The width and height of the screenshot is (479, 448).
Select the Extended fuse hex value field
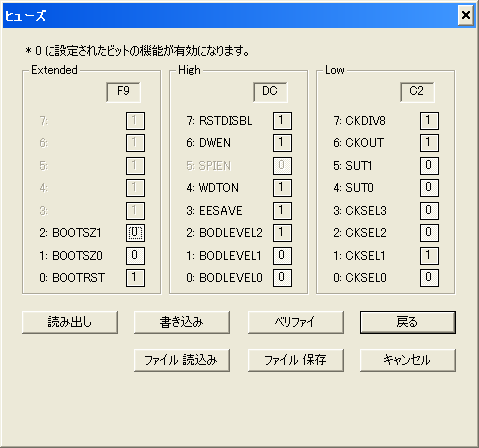pos(123,92)
